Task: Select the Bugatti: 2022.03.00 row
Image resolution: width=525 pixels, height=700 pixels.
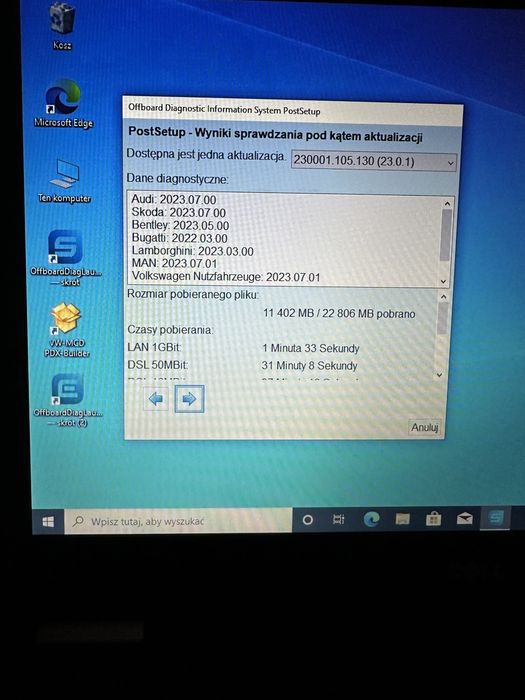Action: click(179, 238)
